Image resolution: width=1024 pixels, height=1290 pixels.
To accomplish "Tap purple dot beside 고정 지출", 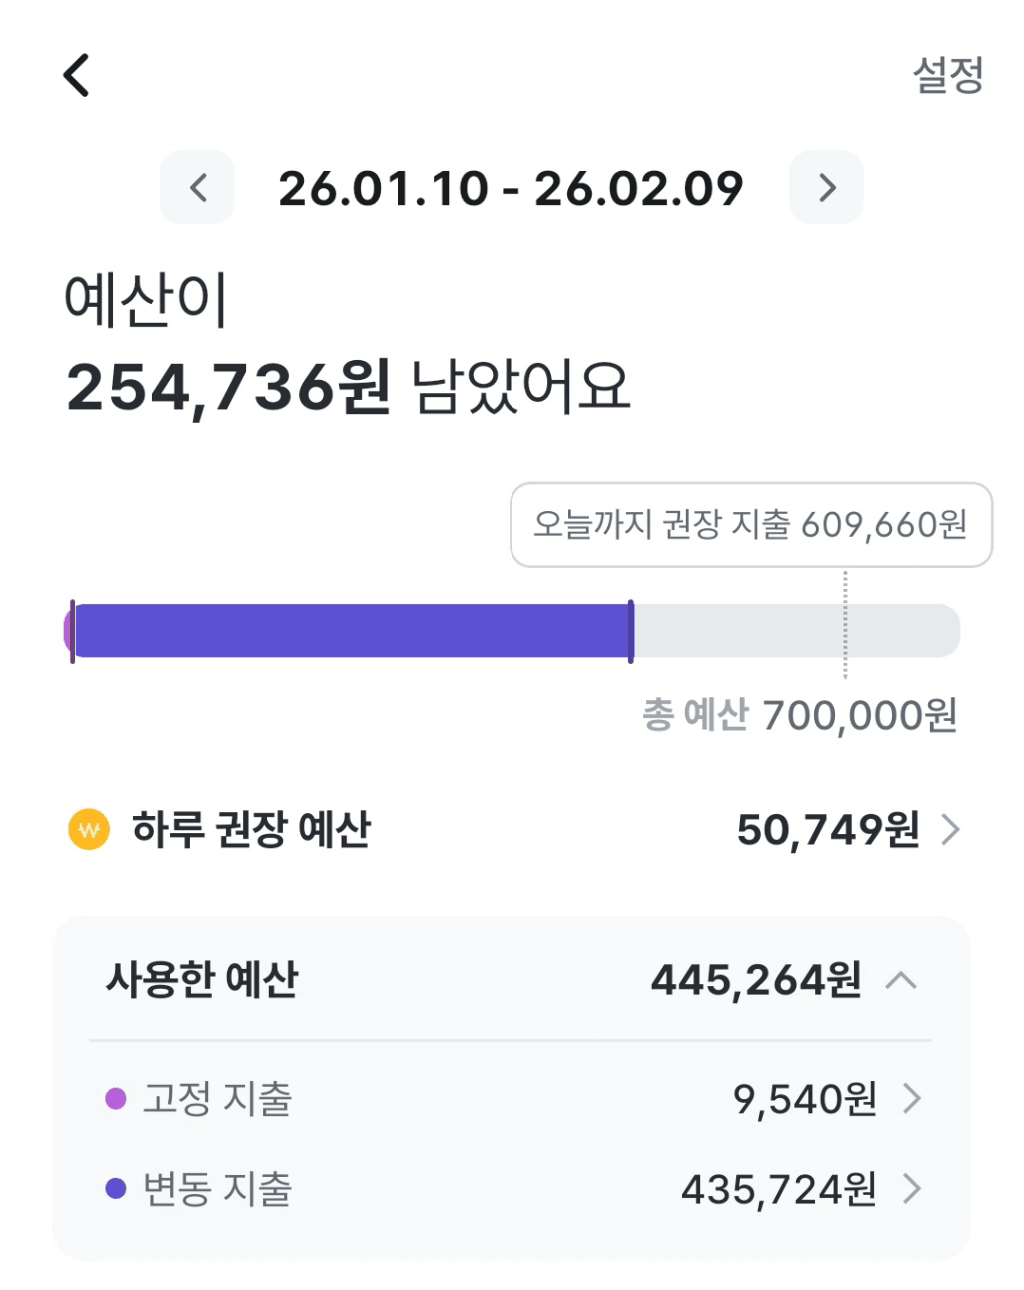I will tap(116, 1099).
